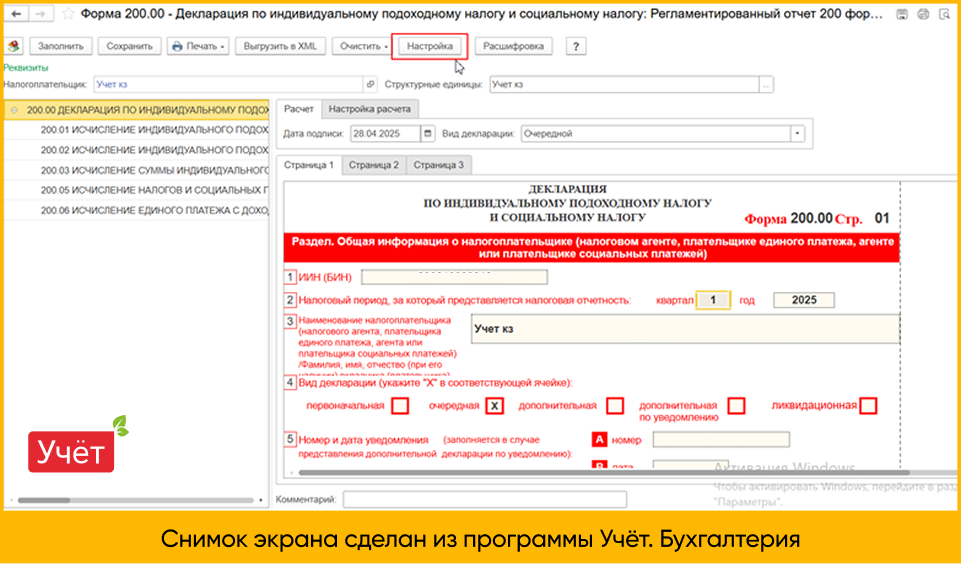Select 200.01 ИСЧИСЛЕНИЕ ИНДИВИДУАЛЬНОГО tree row

click(137, 130)
